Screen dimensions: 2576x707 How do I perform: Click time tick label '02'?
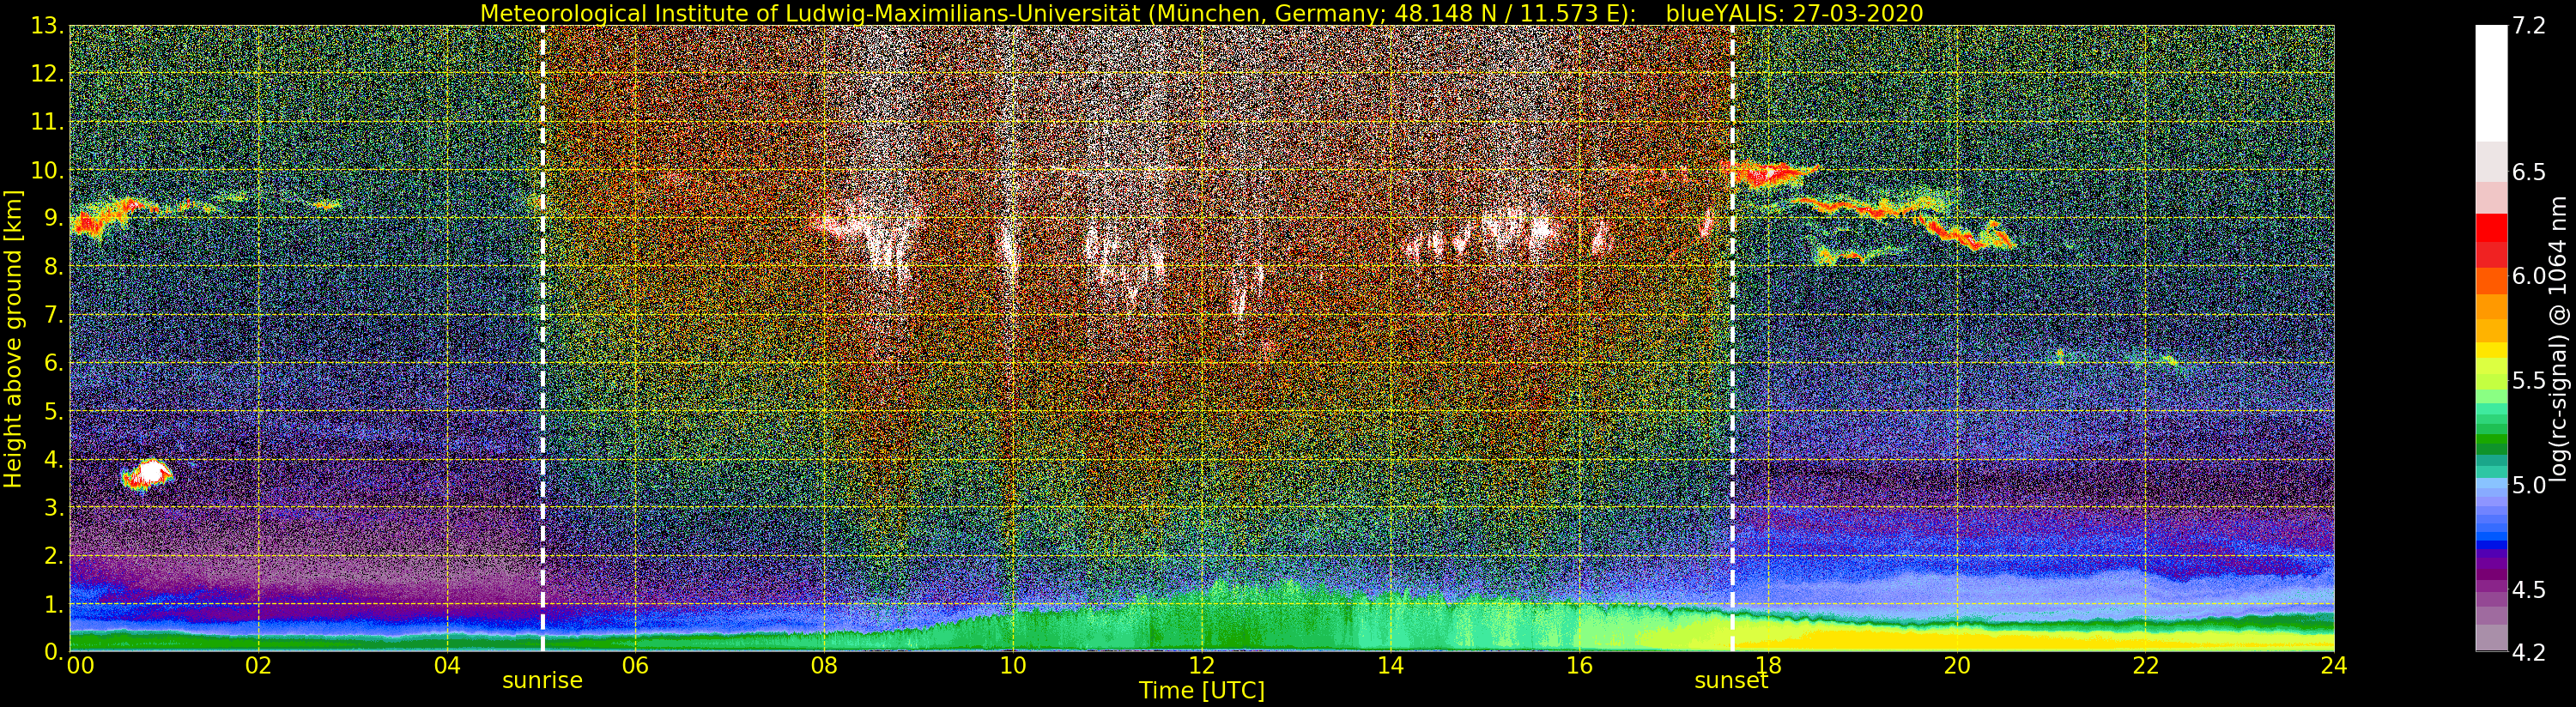point(258,666)
